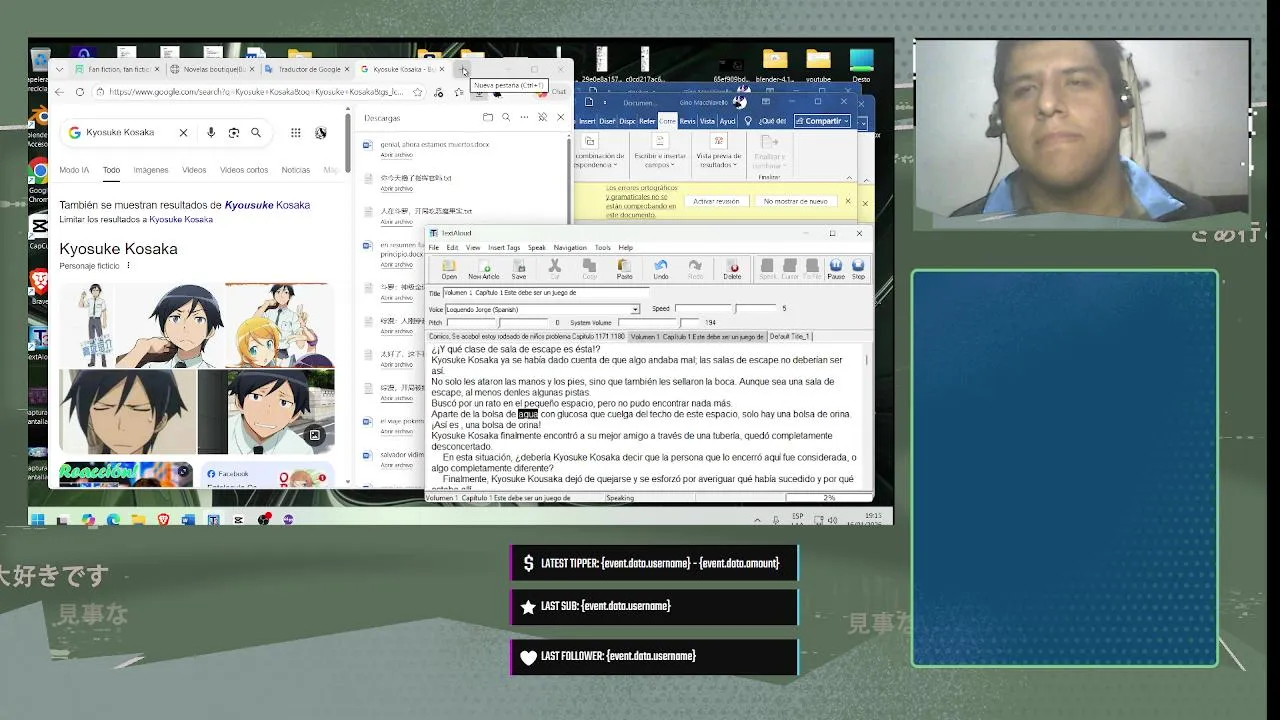
Task: Click the TextAloud Title input field
Action: click(546, 293)
